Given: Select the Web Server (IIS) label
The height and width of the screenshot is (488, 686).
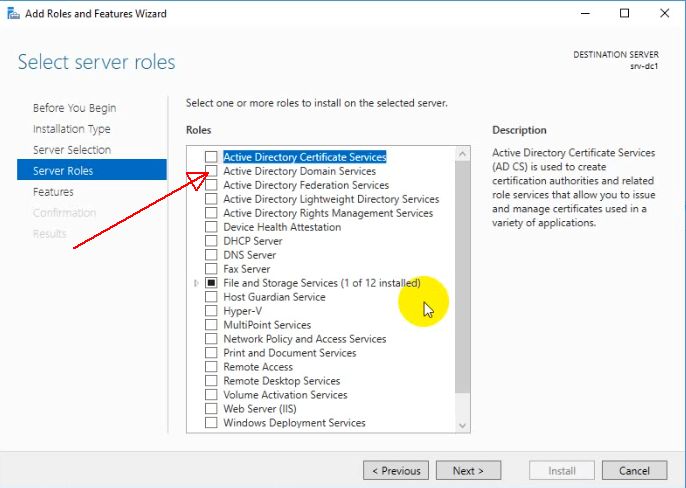Looking at the screenshot, I should tap(260, 409).
